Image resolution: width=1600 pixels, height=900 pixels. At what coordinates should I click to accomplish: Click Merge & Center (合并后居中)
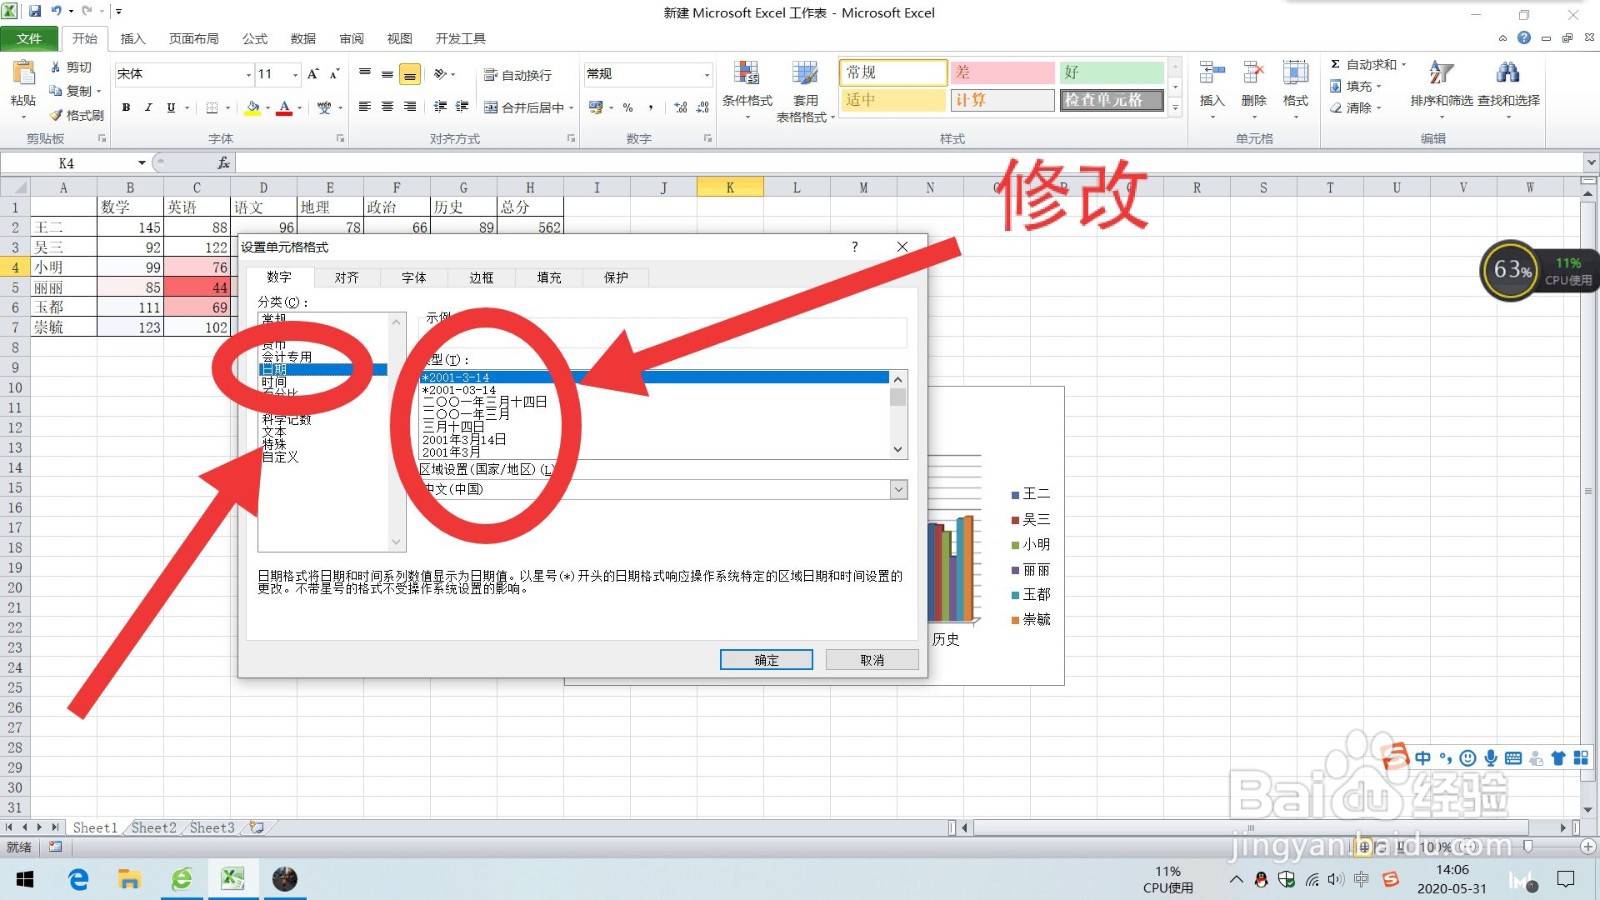[522, 107]
